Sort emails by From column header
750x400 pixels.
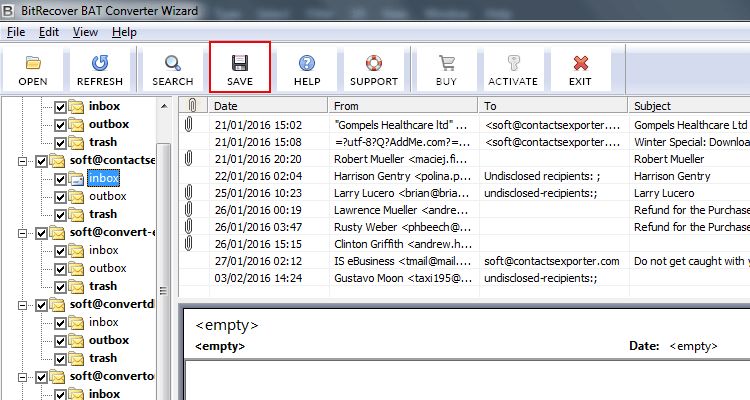pyautogui.click(x=403, y=105)
